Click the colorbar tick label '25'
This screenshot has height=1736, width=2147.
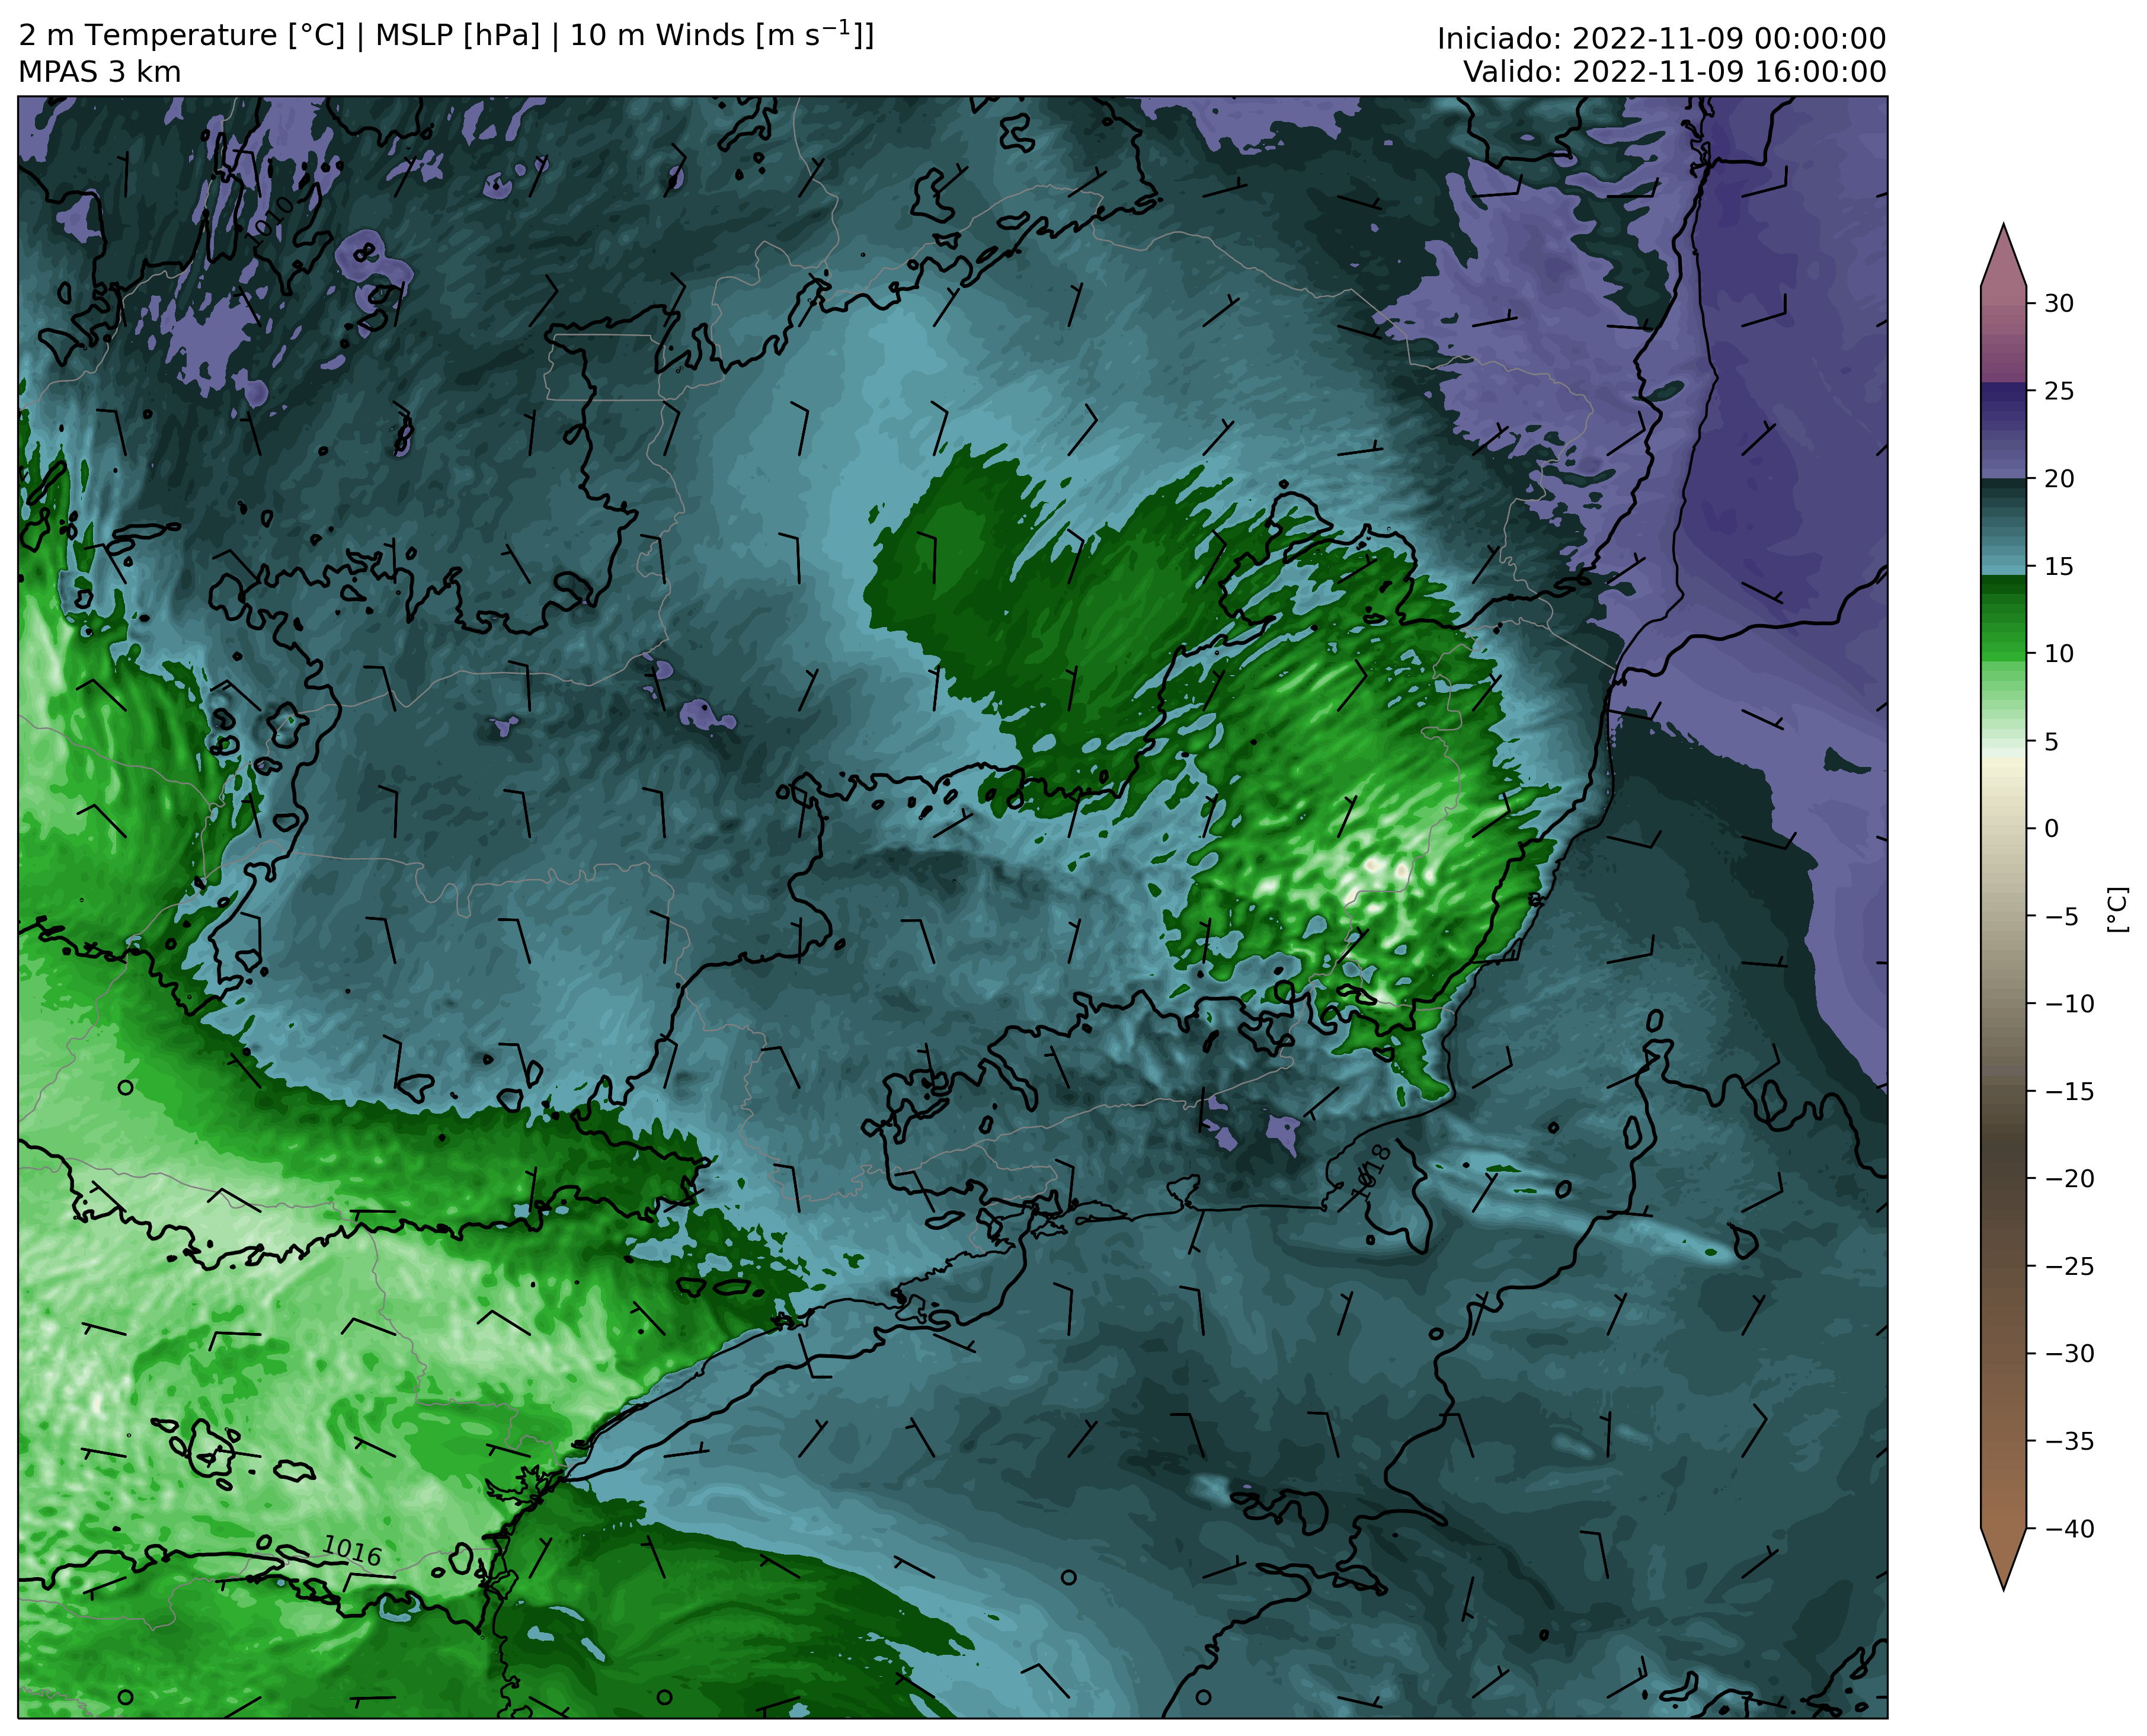pyautogui.click(x=2058, y=391)
